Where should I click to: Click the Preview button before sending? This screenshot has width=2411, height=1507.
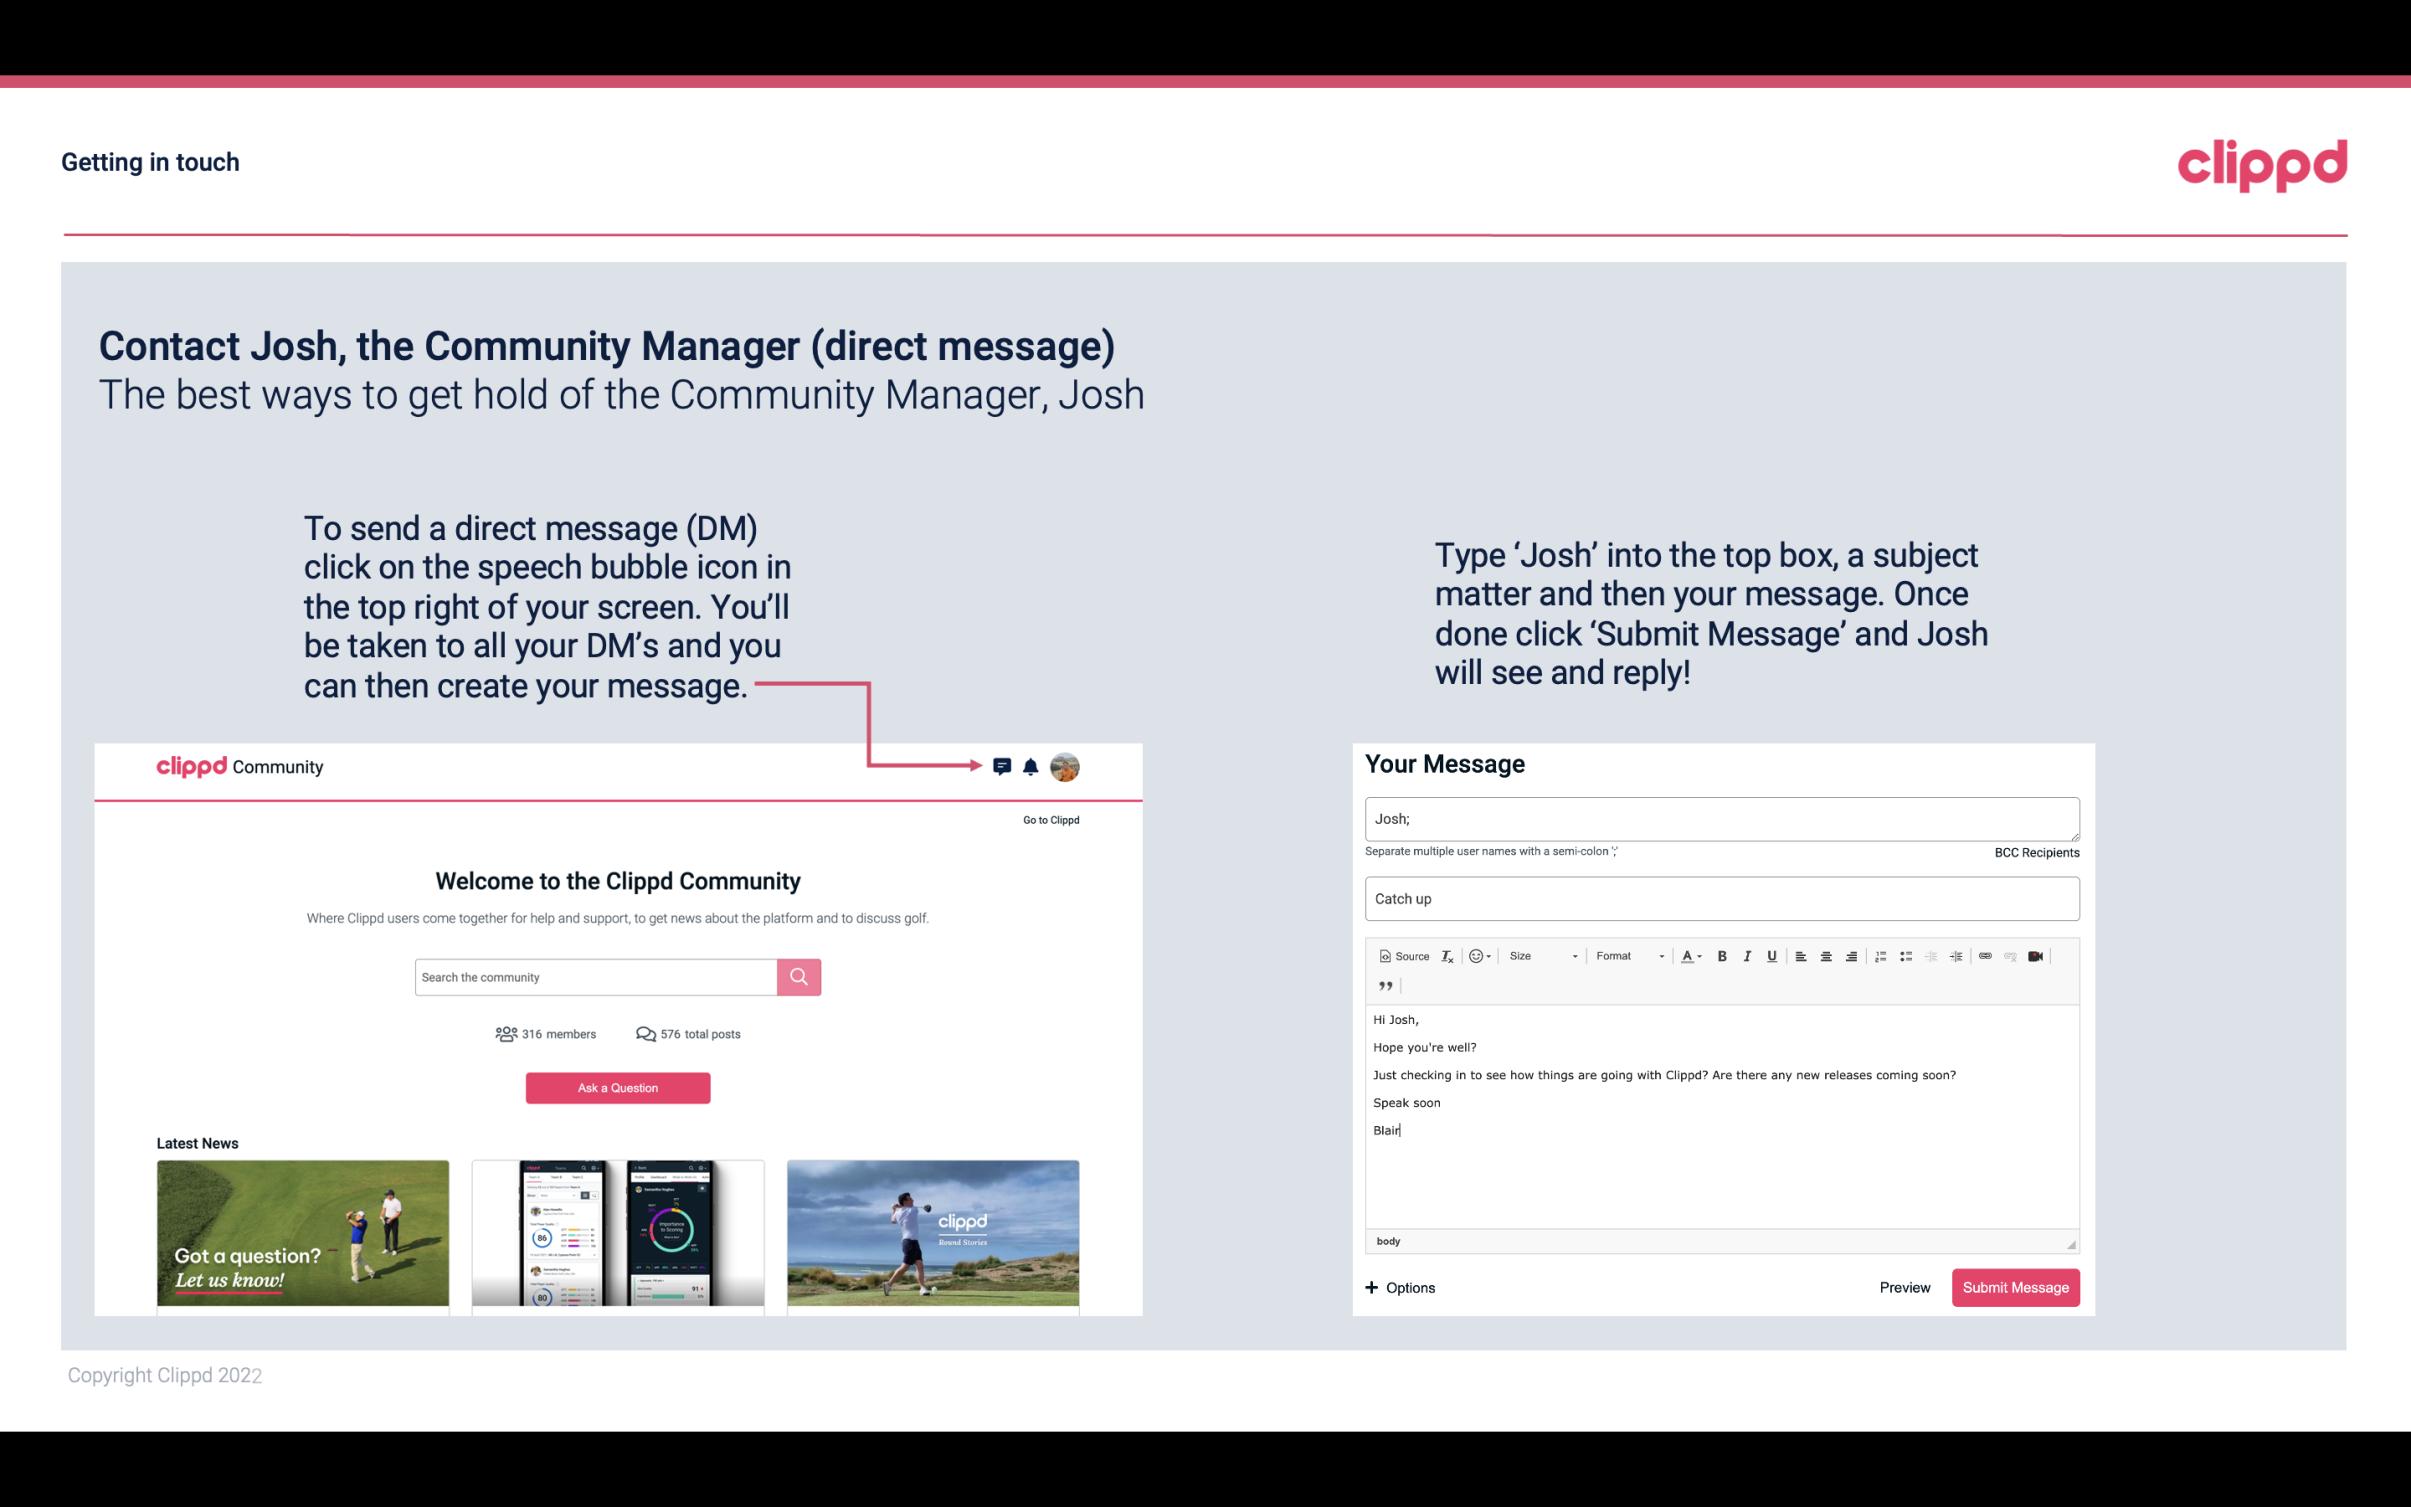pyautogui.click(x=1904, y=1287)
